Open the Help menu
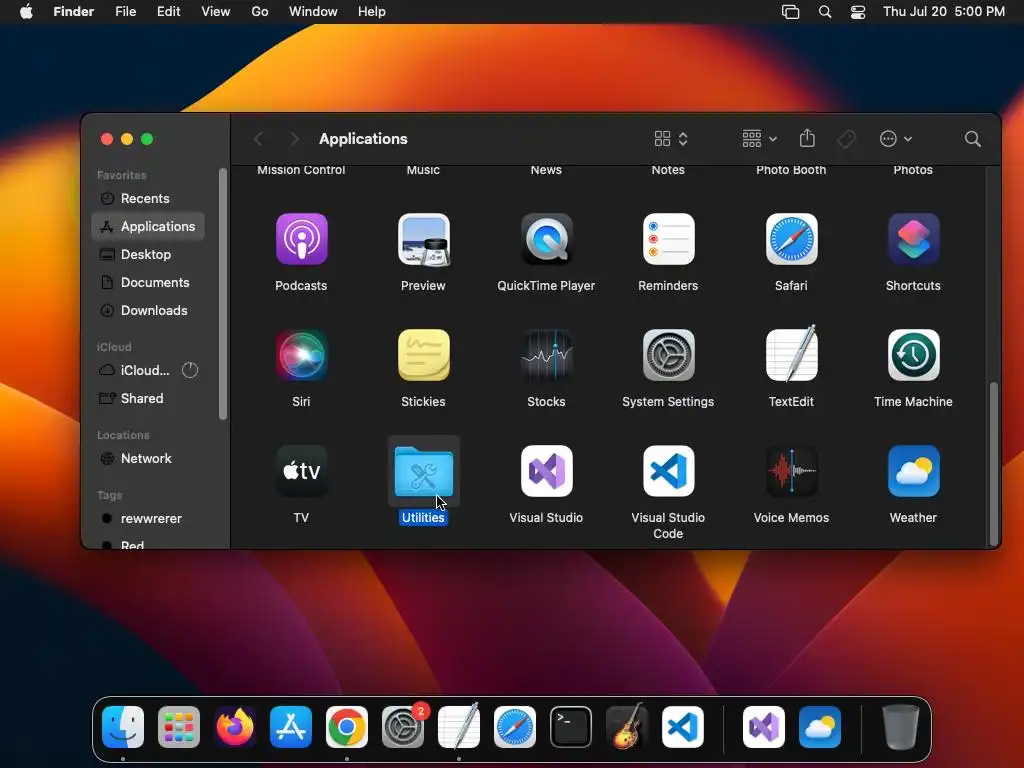 point(372,12)
